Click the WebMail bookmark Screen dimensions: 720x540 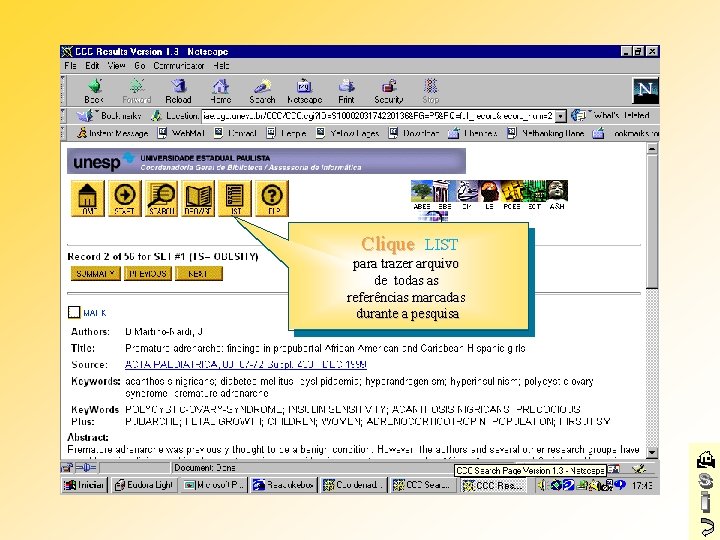coord(181,133)
